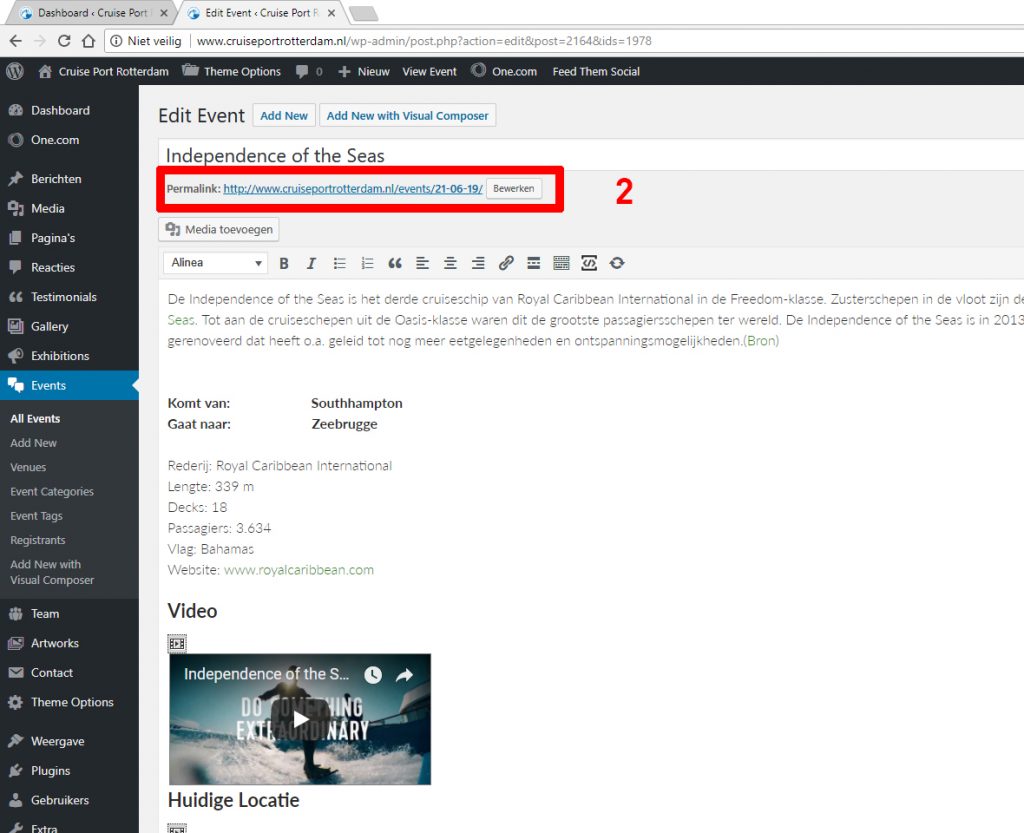Viewport: 1024px width, 833px height.
Task: Center align the text
Action: point(450,263)
